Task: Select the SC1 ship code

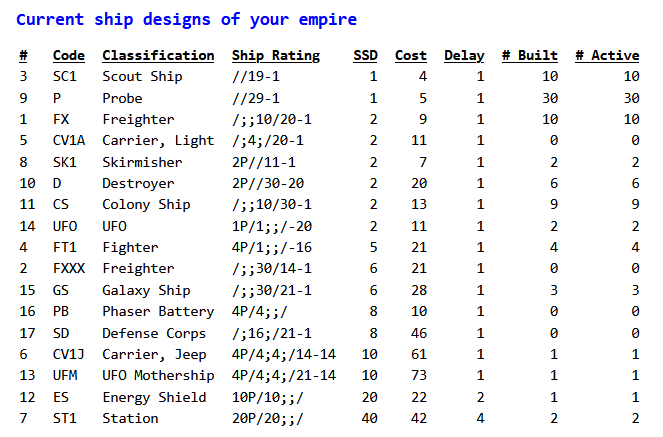Action: point(64,77)
